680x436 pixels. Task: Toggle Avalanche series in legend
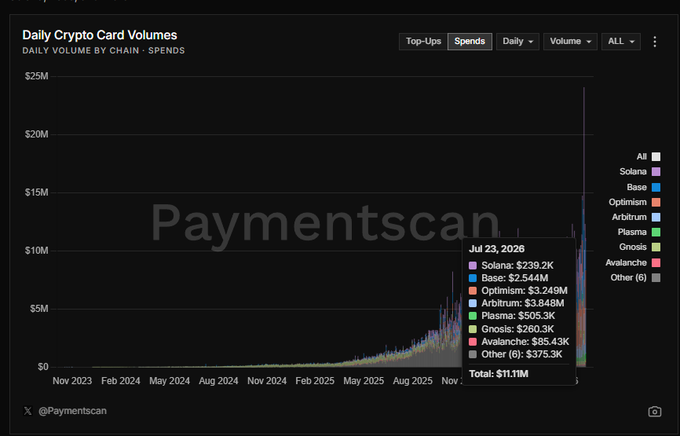point(633,262)
